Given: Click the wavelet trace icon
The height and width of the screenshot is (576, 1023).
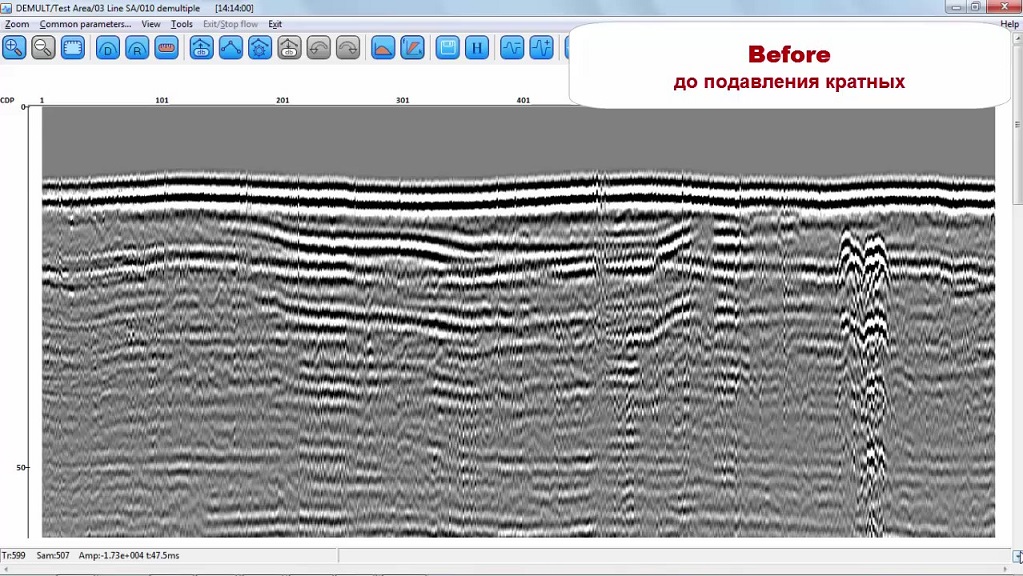Looking at the screenshot, I should pos(512,48).
